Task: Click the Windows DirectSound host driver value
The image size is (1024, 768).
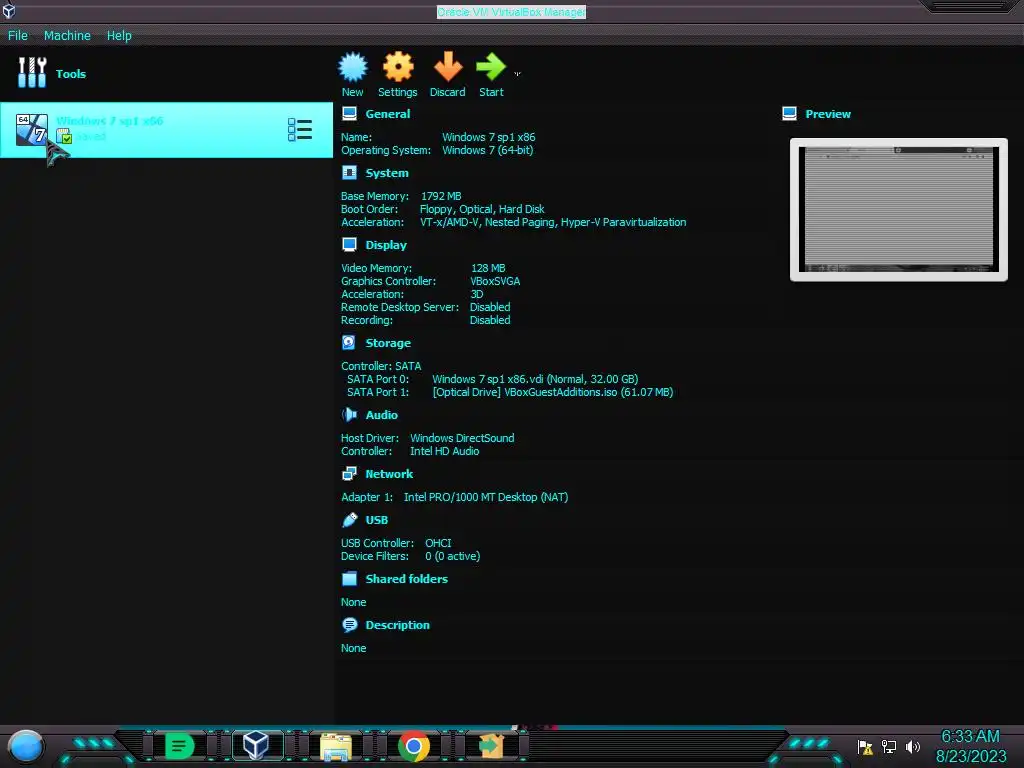Action: pyautogui.click(x=462, y=438)
